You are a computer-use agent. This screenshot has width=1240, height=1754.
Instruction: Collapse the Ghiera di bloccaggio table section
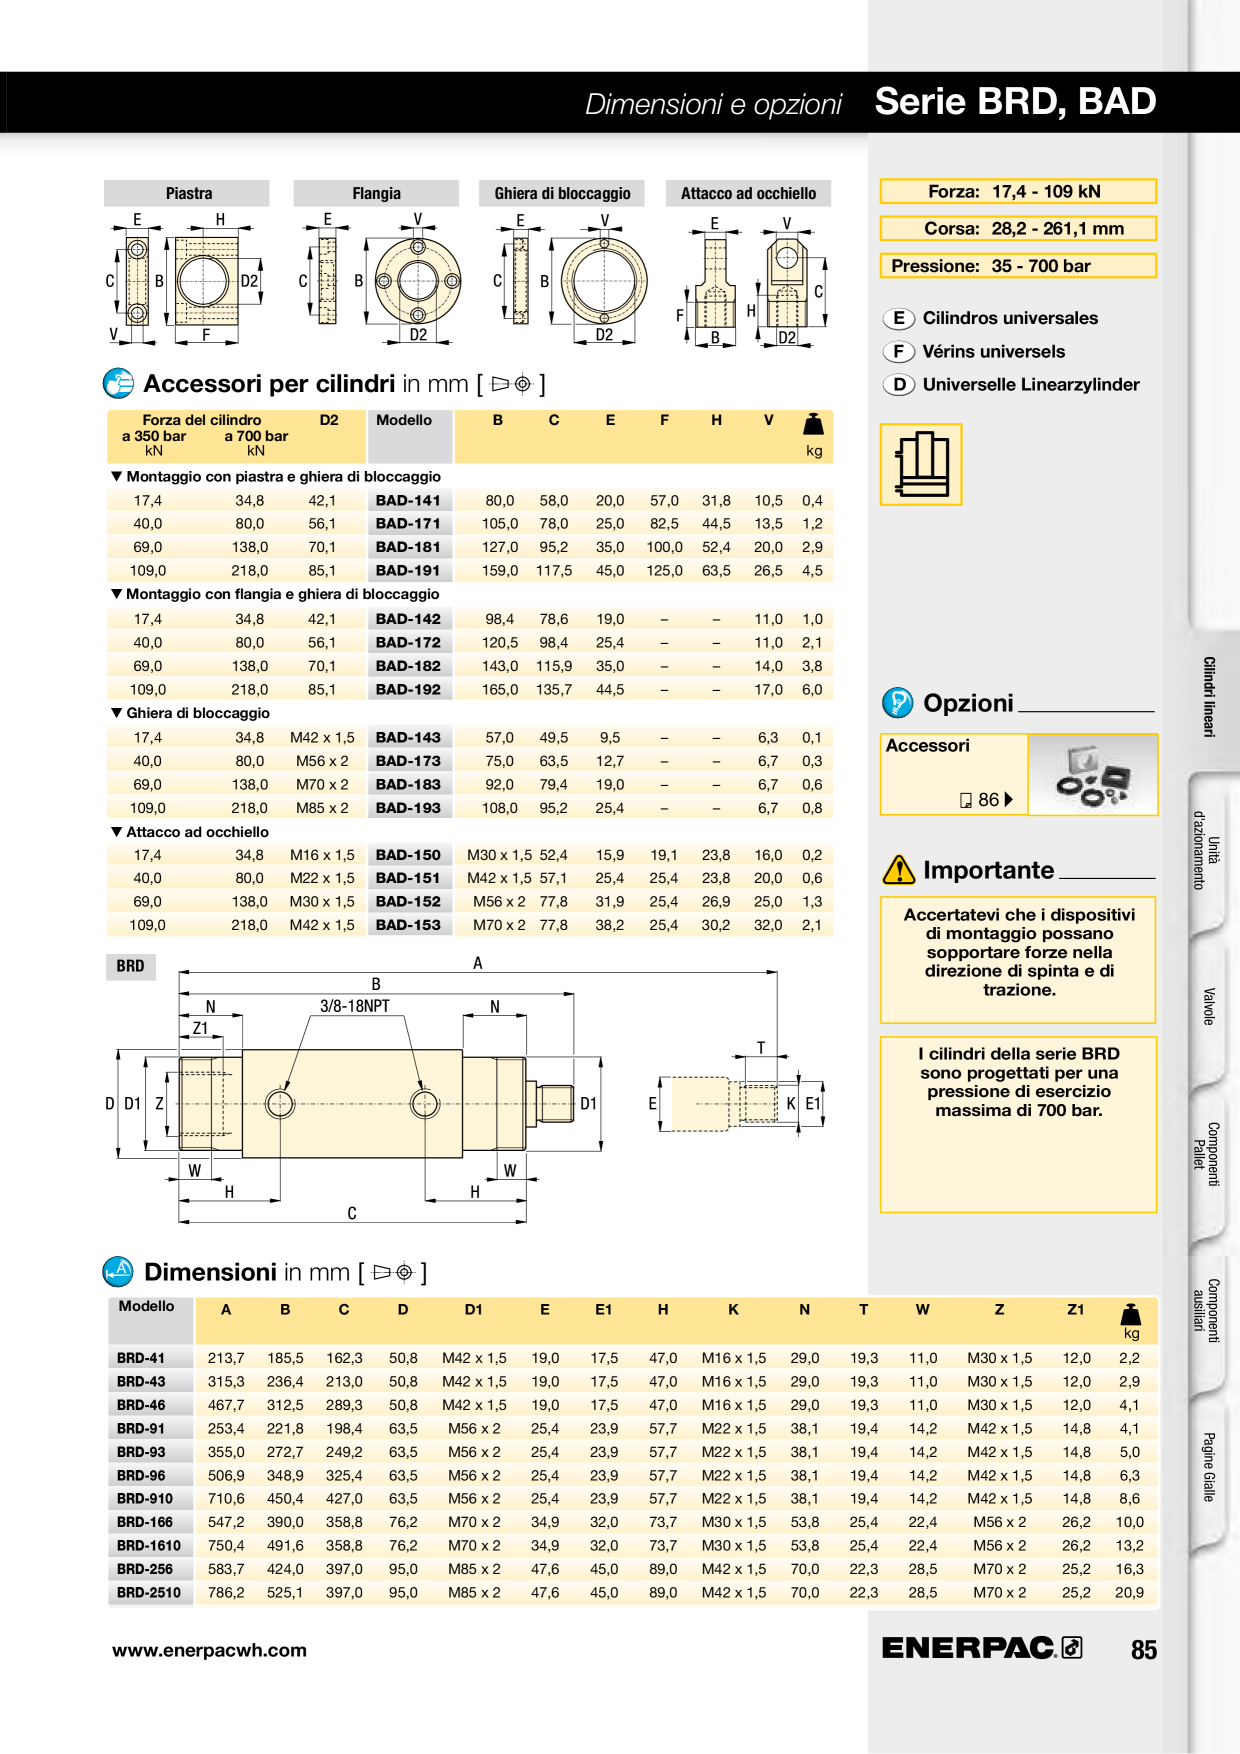click(190, 713)
